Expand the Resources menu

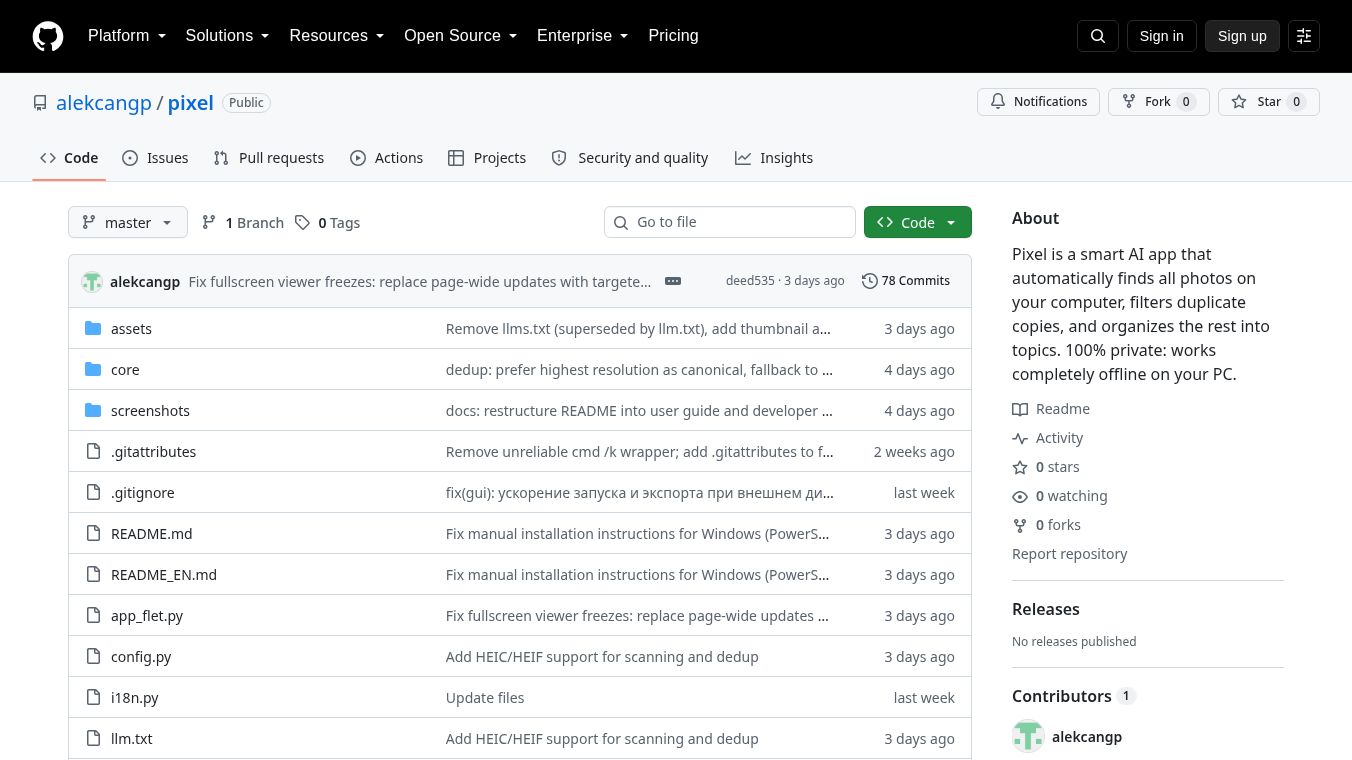pyautogui.click(x=337, y=36)
